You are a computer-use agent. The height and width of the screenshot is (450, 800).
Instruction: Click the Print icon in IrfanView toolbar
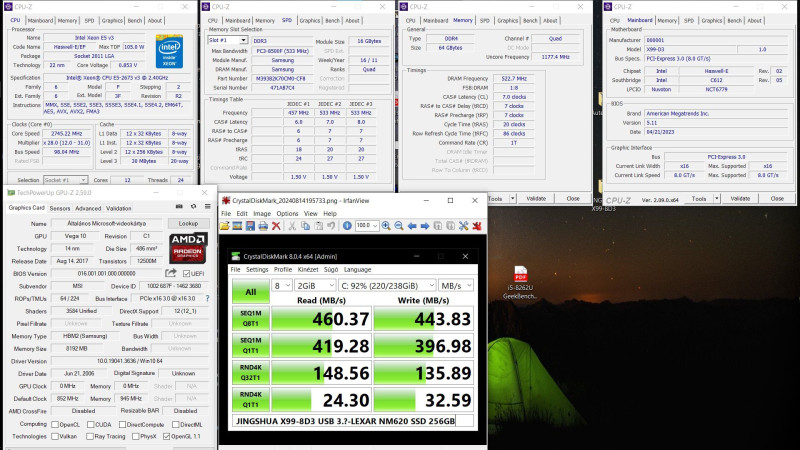tap(263, 226)
